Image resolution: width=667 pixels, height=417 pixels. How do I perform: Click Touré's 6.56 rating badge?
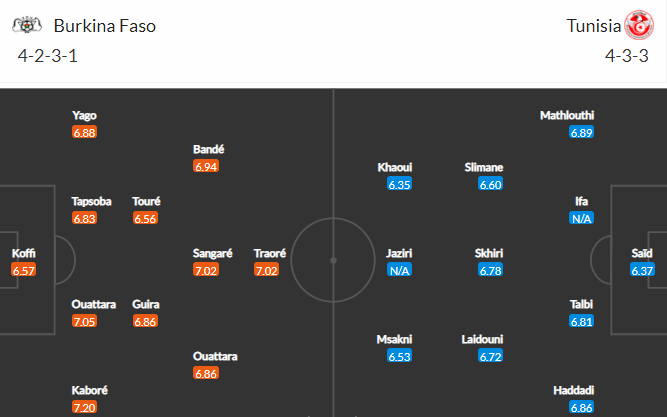(145, 218)
